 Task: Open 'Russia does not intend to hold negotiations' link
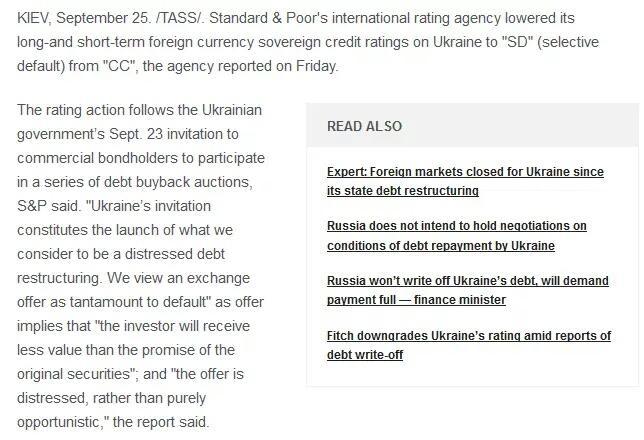click(456, 227)
